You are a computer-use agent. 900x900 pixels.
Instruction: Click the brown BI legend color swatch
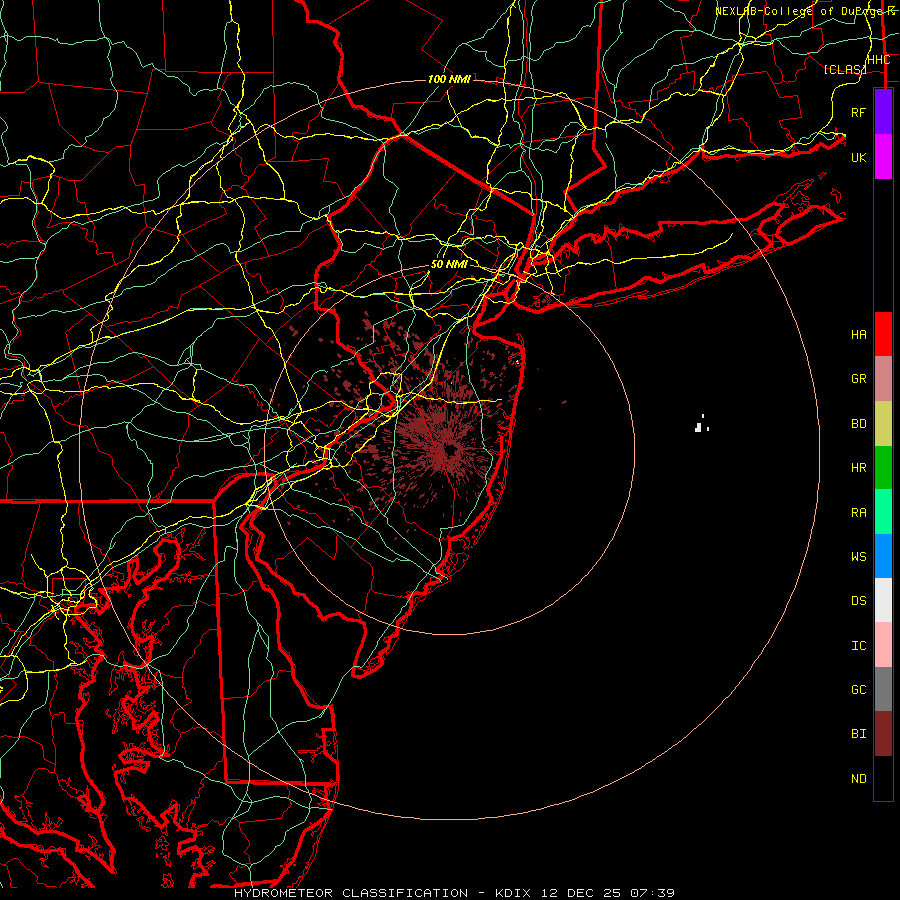pos(883,734)
